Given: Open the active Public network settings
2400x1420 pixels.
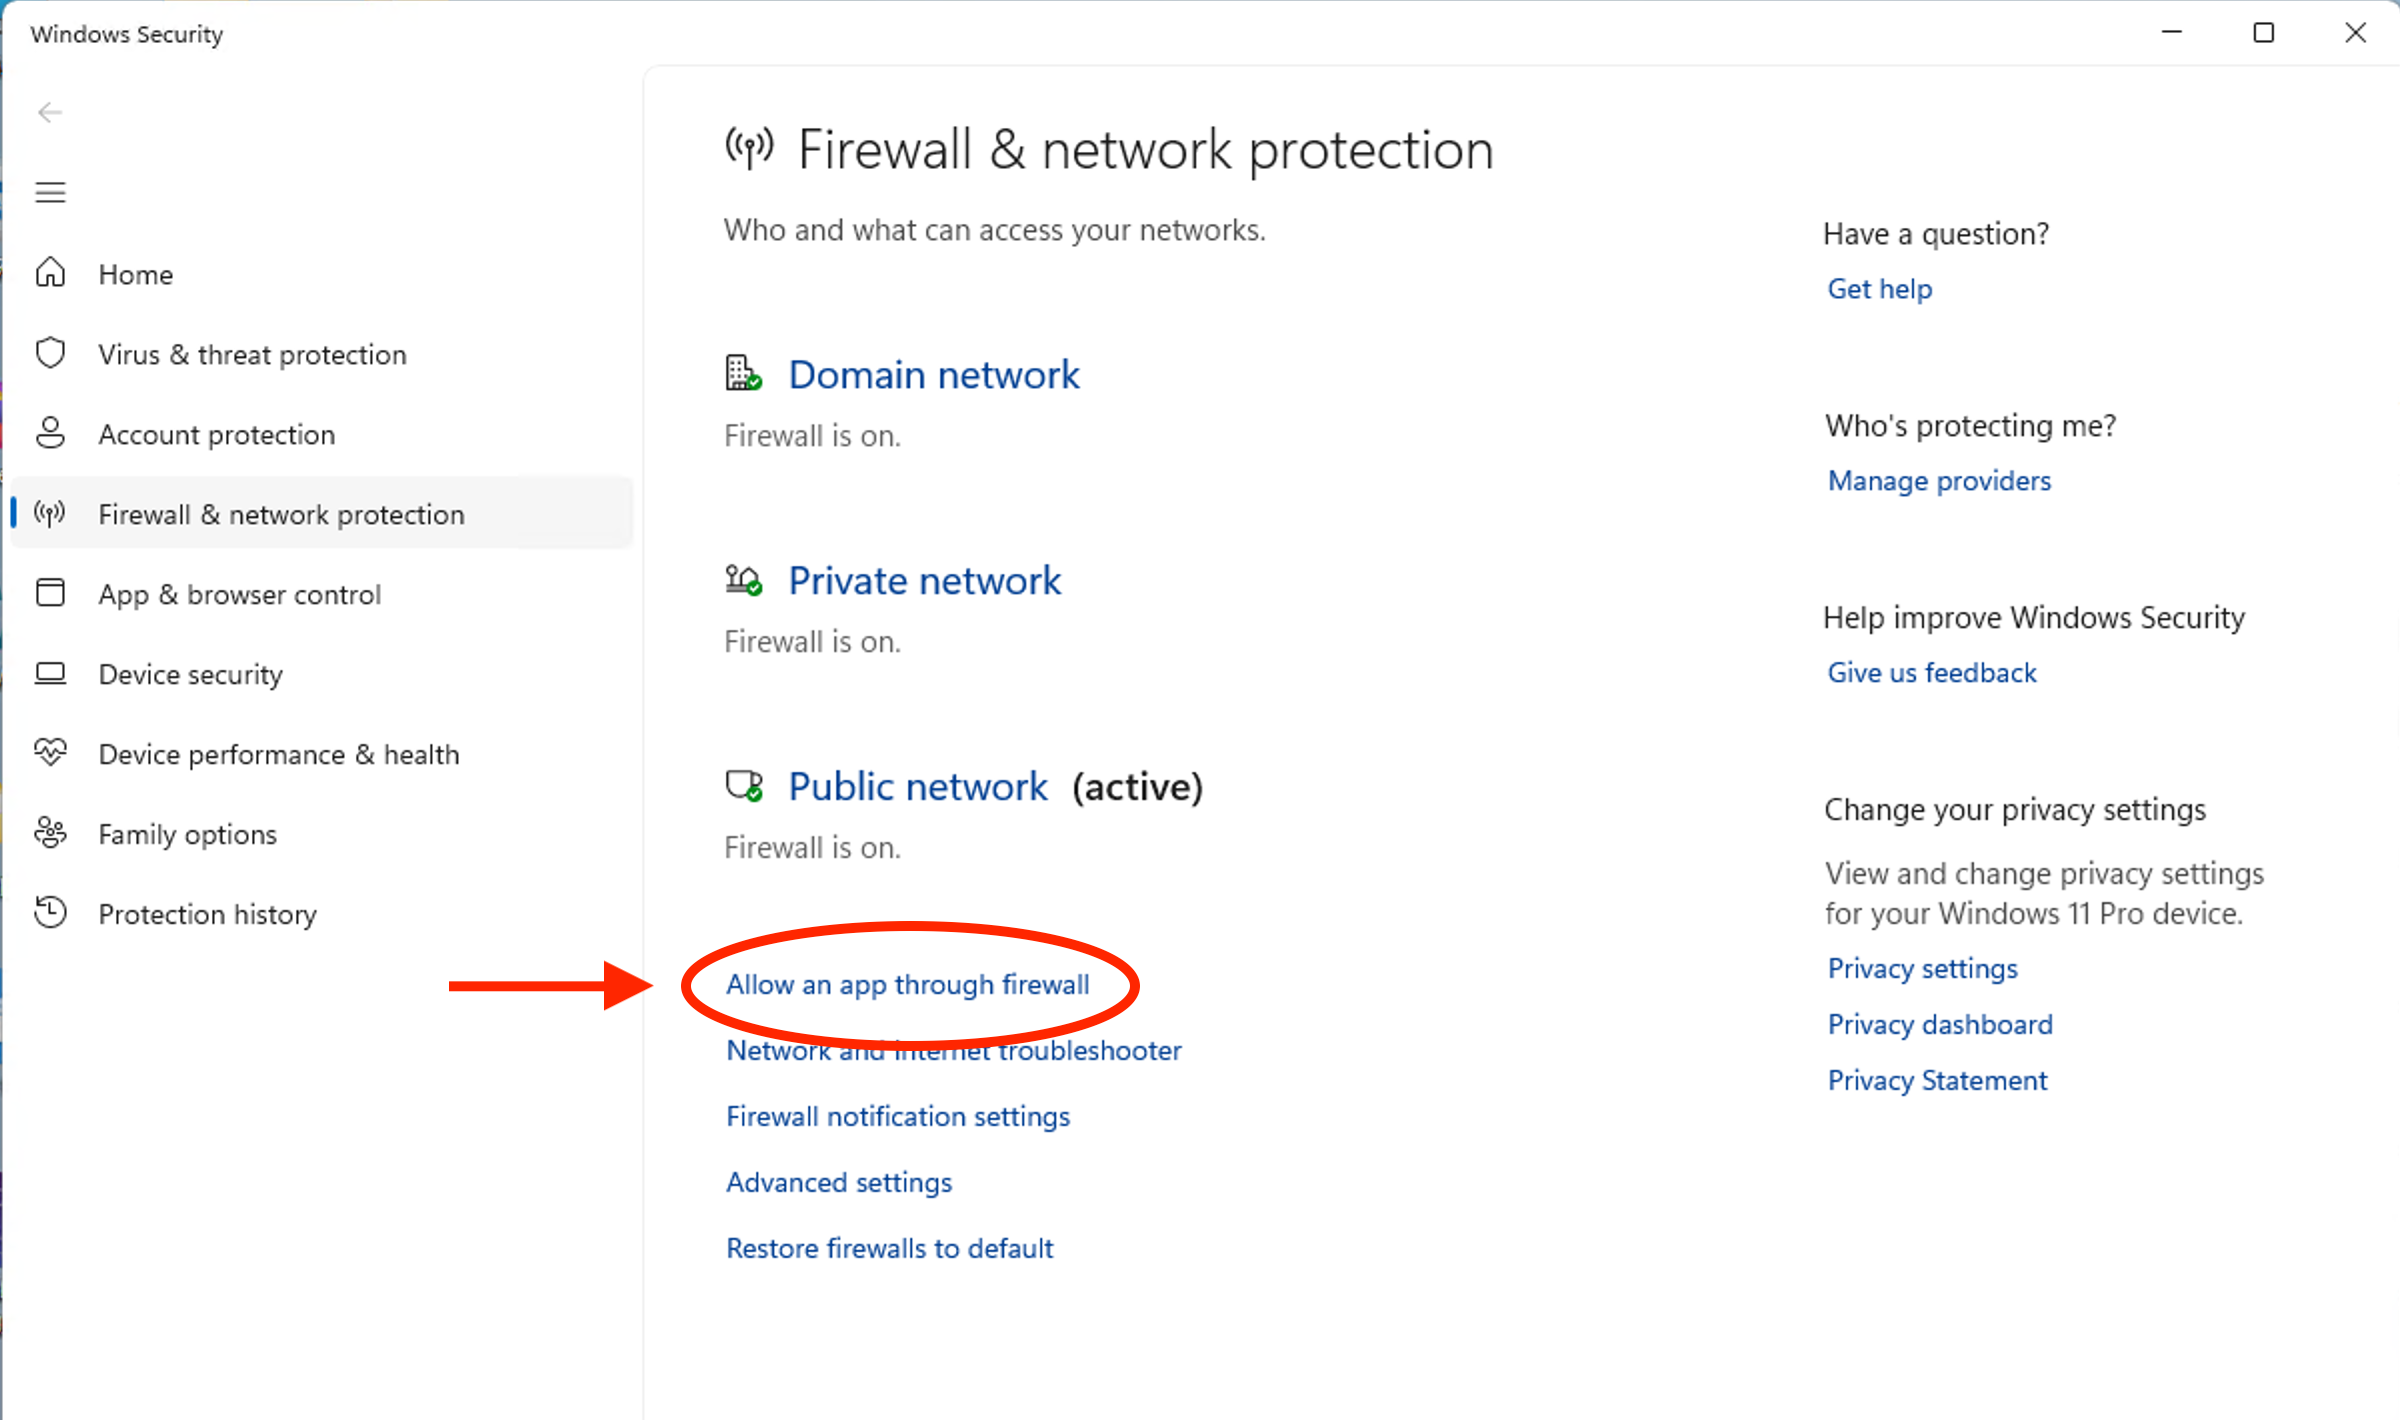Looking at the screenshot, I should pos(917,787).
